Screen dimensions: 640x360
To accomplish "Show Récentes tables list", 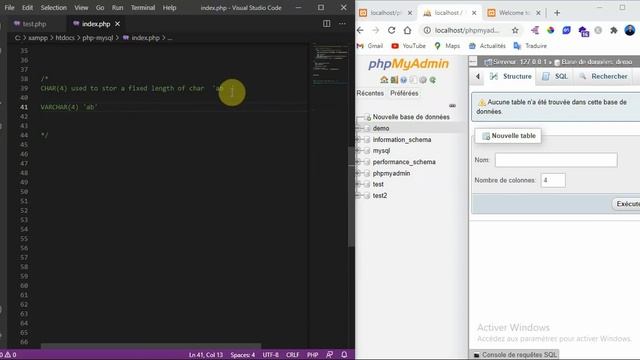I will click(x=370, y=93).
